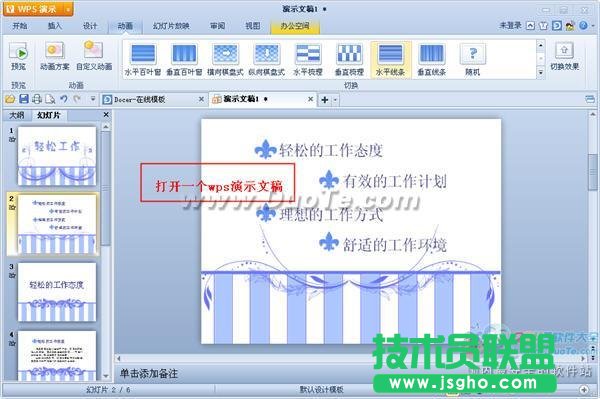600x399 pixels.
Task: Open the Office Space (办公空间) tab
Action: [295, 26]
